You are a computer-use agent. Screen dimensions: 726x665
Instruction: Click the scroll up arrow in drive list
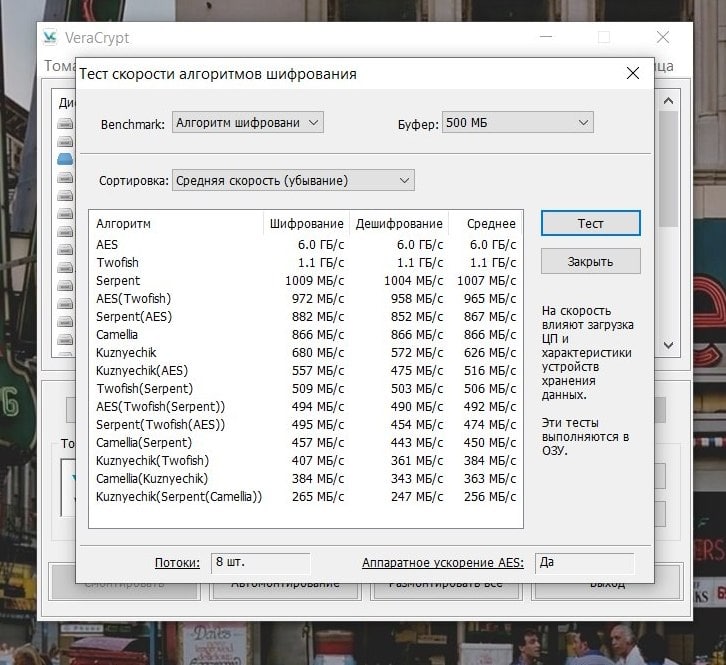[668, 101]
